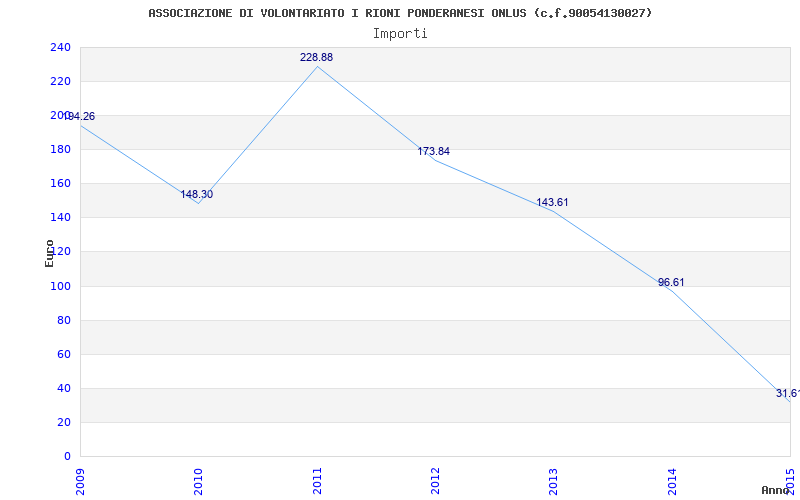Click the 220 y-axis tick label
This screenshot has height=500, width=800.
(x=60, y=81)
